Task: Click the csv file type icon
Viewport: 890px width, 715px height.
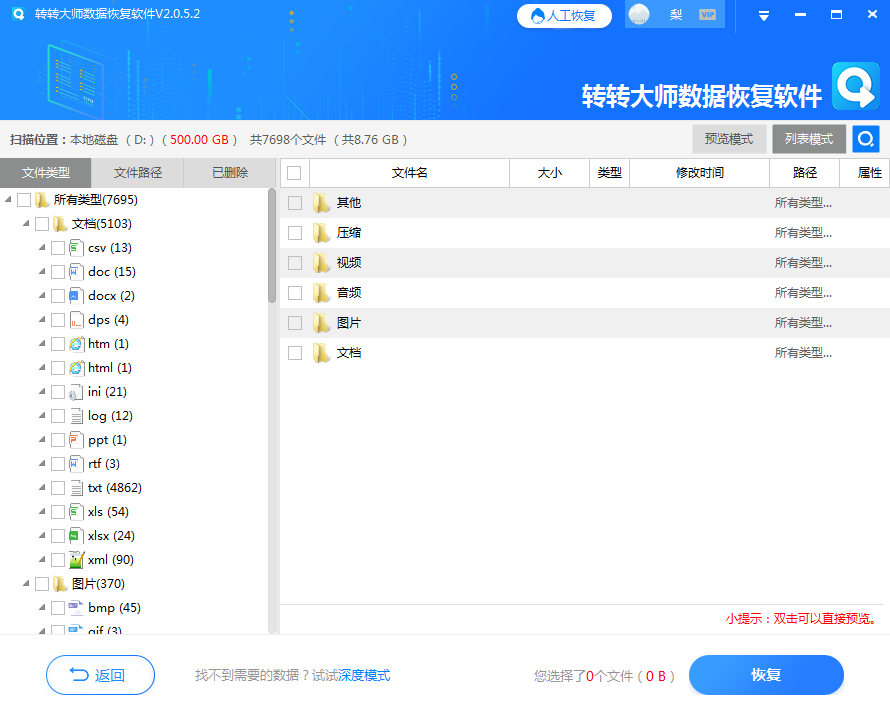Action: tap(77, 247)
